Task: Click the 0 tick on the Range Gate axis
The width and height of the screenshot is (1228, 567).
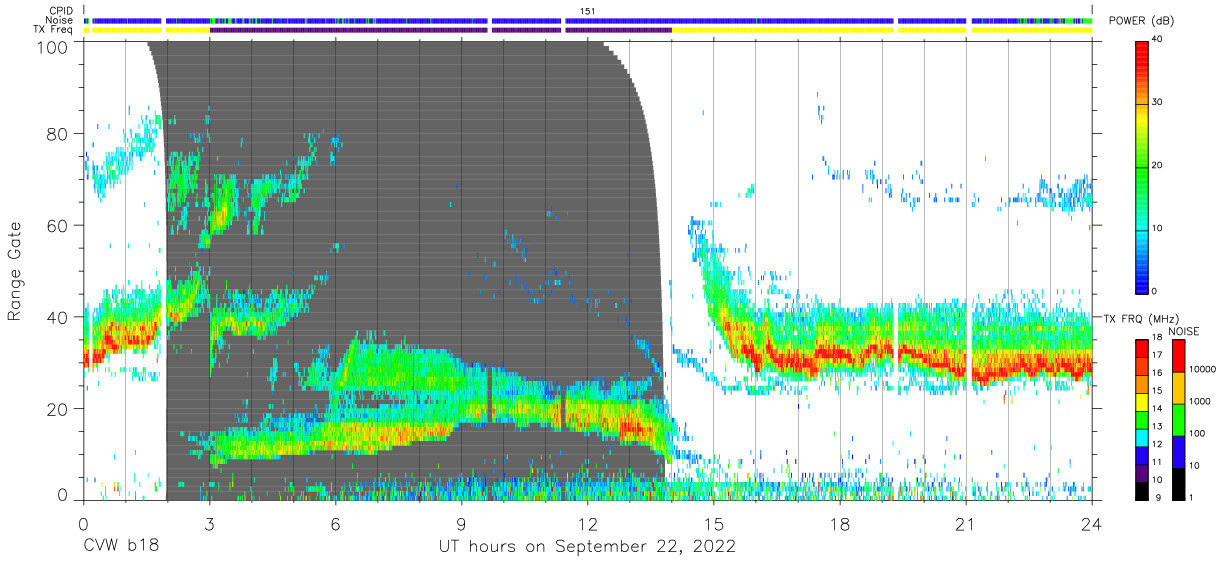Action: (63, 494)
